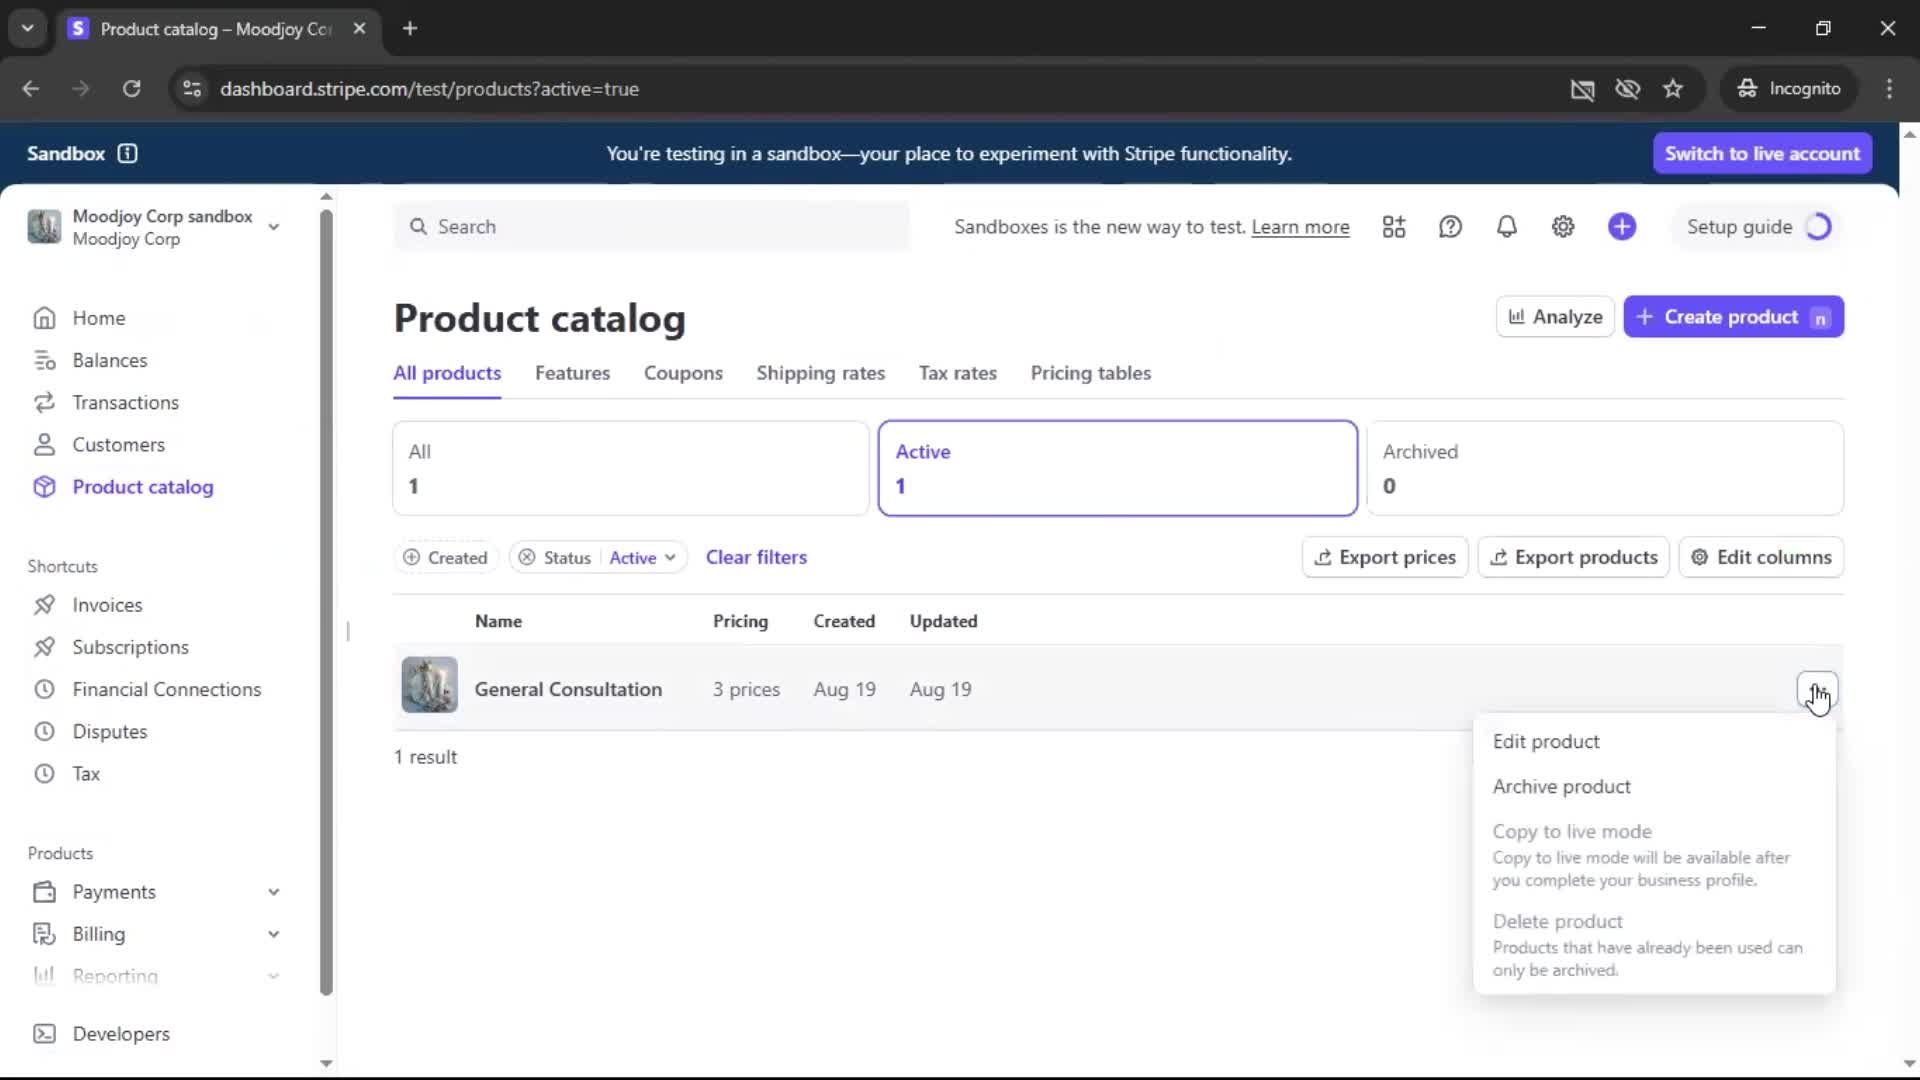Open the apps grid icon

pyautogui.click(x=1394, y=227)
